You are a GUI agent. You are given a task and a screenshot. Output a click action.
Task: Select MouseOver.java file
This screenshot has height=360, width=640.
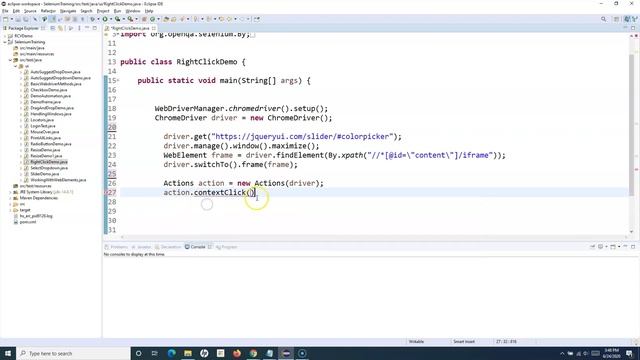pos(44,132)
